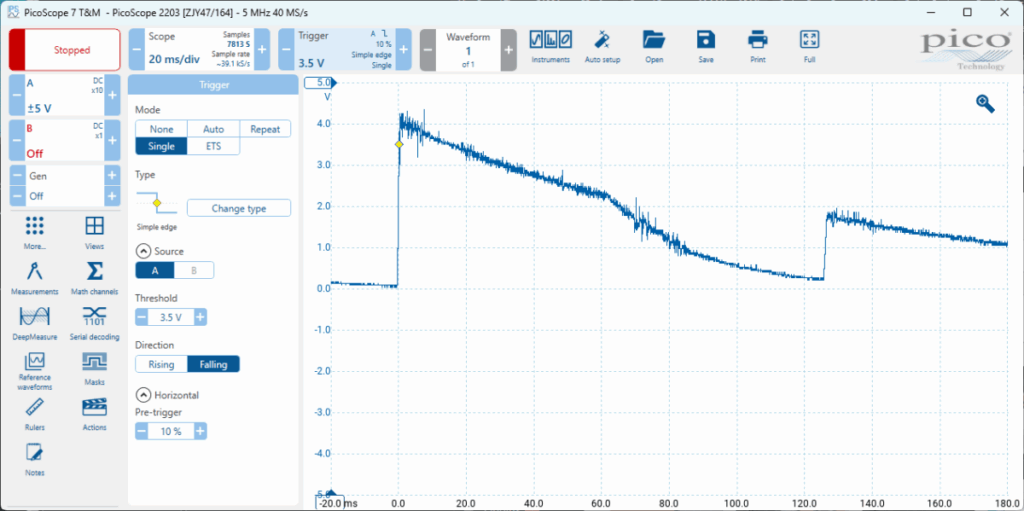Open the Instruments panel icon
The height and width of the screenshot is (511, 1024).
pyautogui.click(x=550, y=40)
